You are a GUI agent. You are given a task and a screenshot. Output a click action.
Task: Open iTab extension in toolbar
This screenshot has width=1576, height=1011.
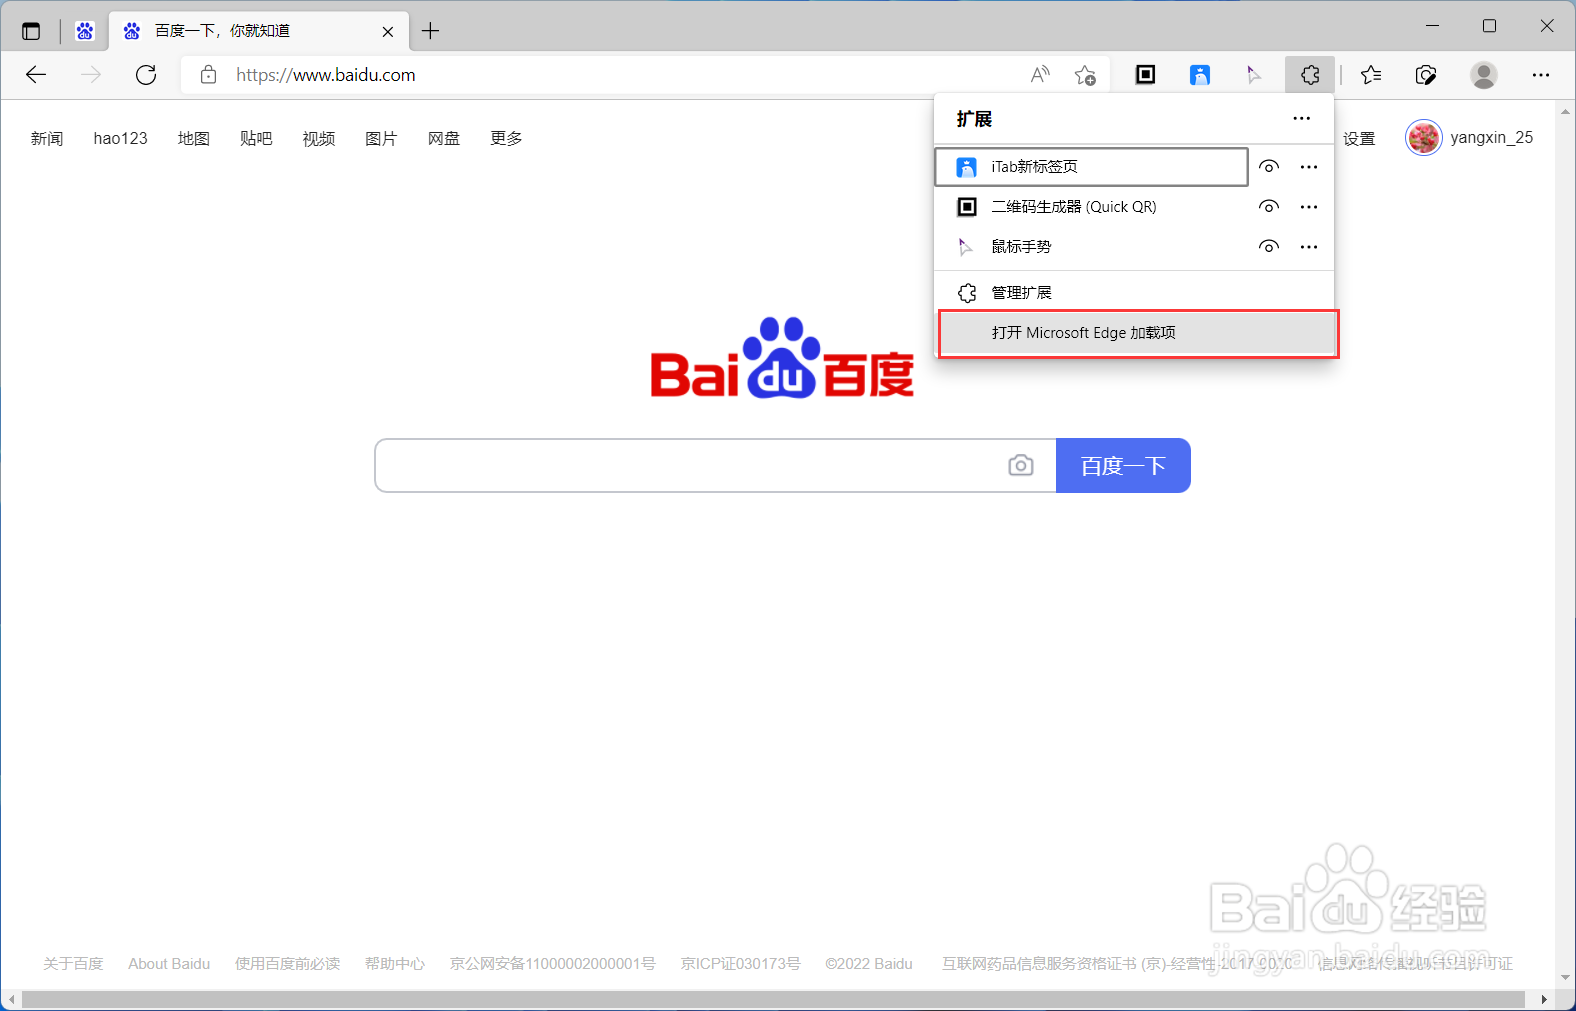(1200, 75)
